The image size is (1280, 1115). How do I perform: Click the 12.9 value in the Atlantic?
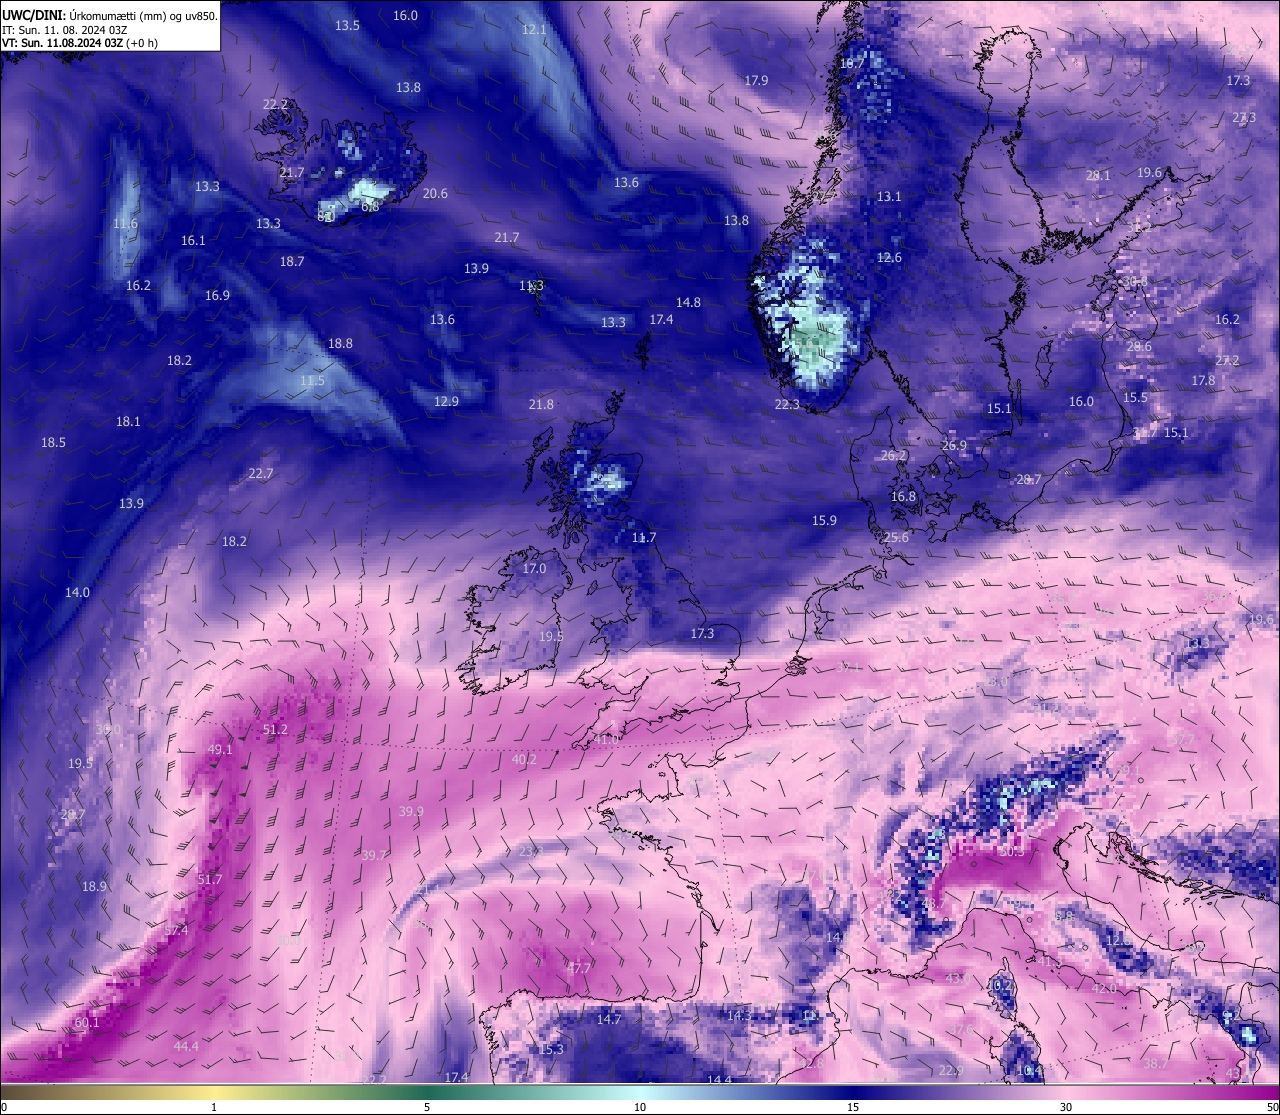(x=446, y=402)
